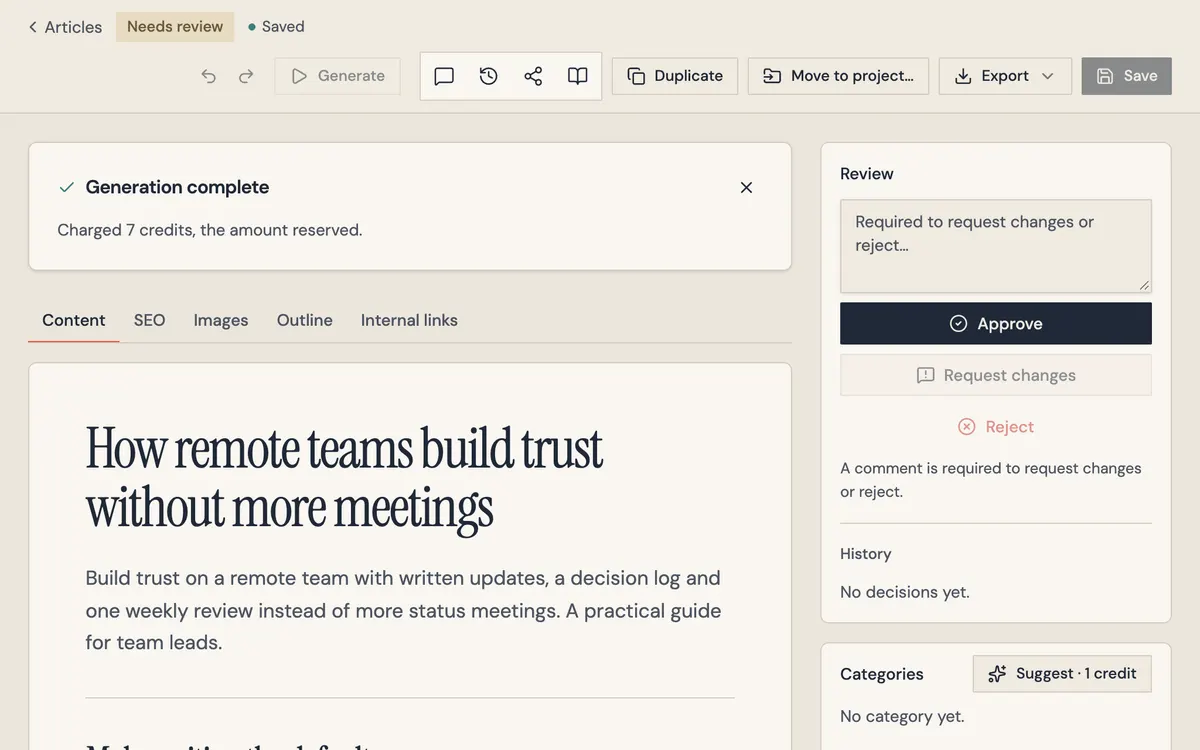The image size is (1200, 750).
Task: Click the History section label
Action: point(866,554)
